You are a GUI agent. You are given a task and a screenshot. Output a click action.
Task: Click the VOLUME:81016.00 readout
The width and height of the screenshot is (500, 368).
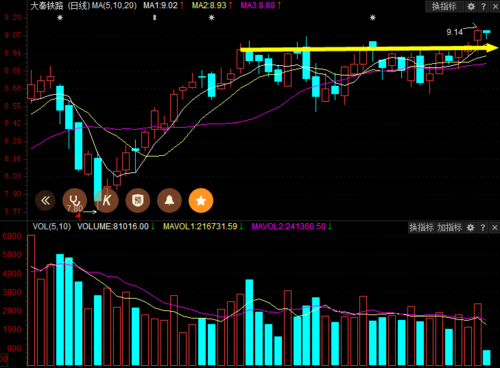pyautogui.click(x=113, y=227)
